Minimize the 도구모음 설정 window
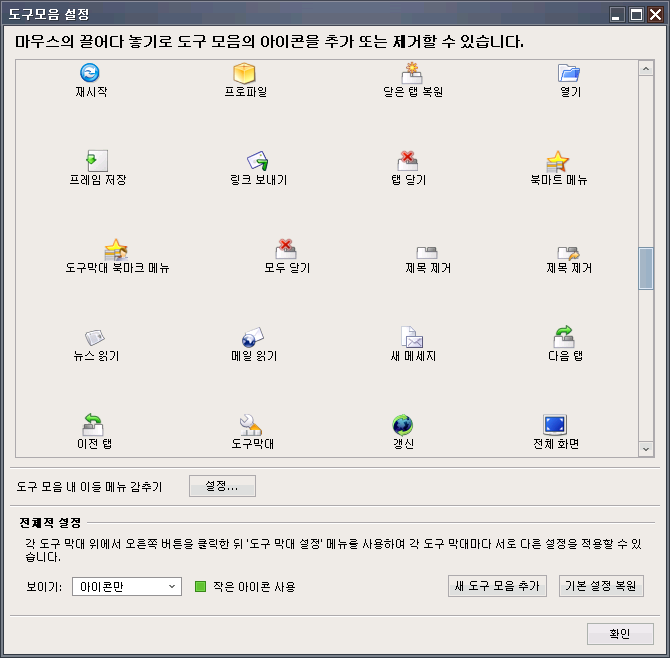The height and width of the screenshot is (658, 670). 616,15
